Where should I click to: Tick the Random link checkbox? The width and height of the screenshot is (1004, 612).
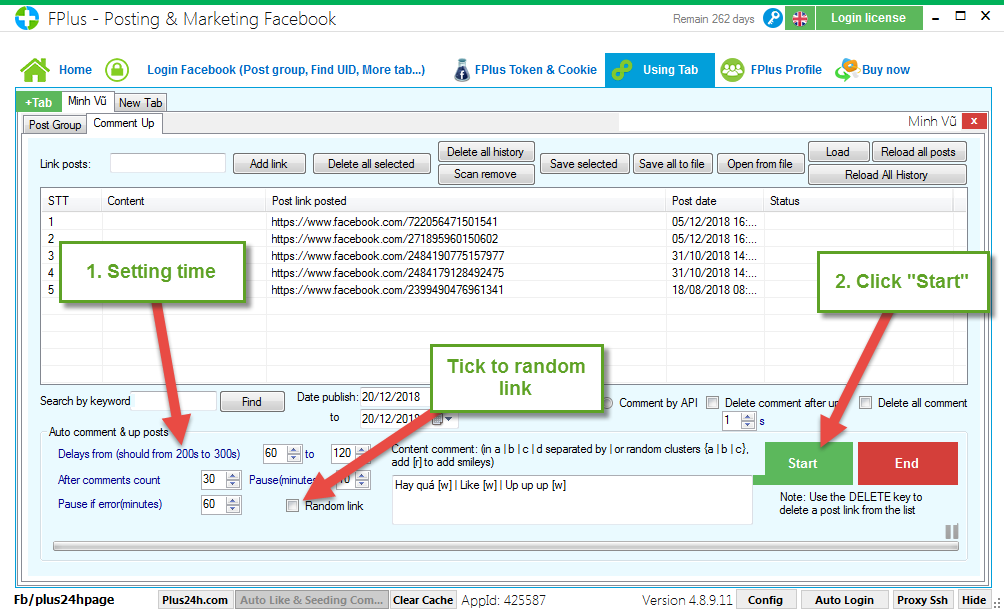point(293,506)
